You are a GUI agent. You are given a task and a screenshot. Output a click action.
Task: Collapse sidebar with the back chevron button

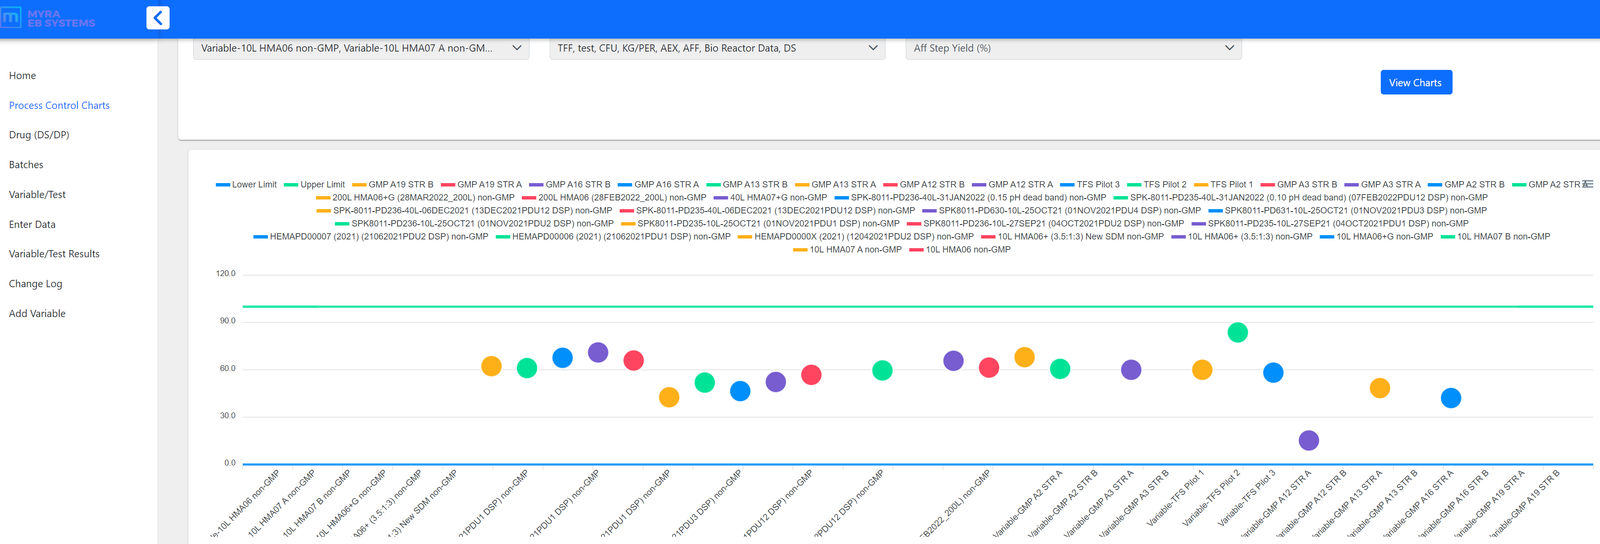tap(157, 18)
